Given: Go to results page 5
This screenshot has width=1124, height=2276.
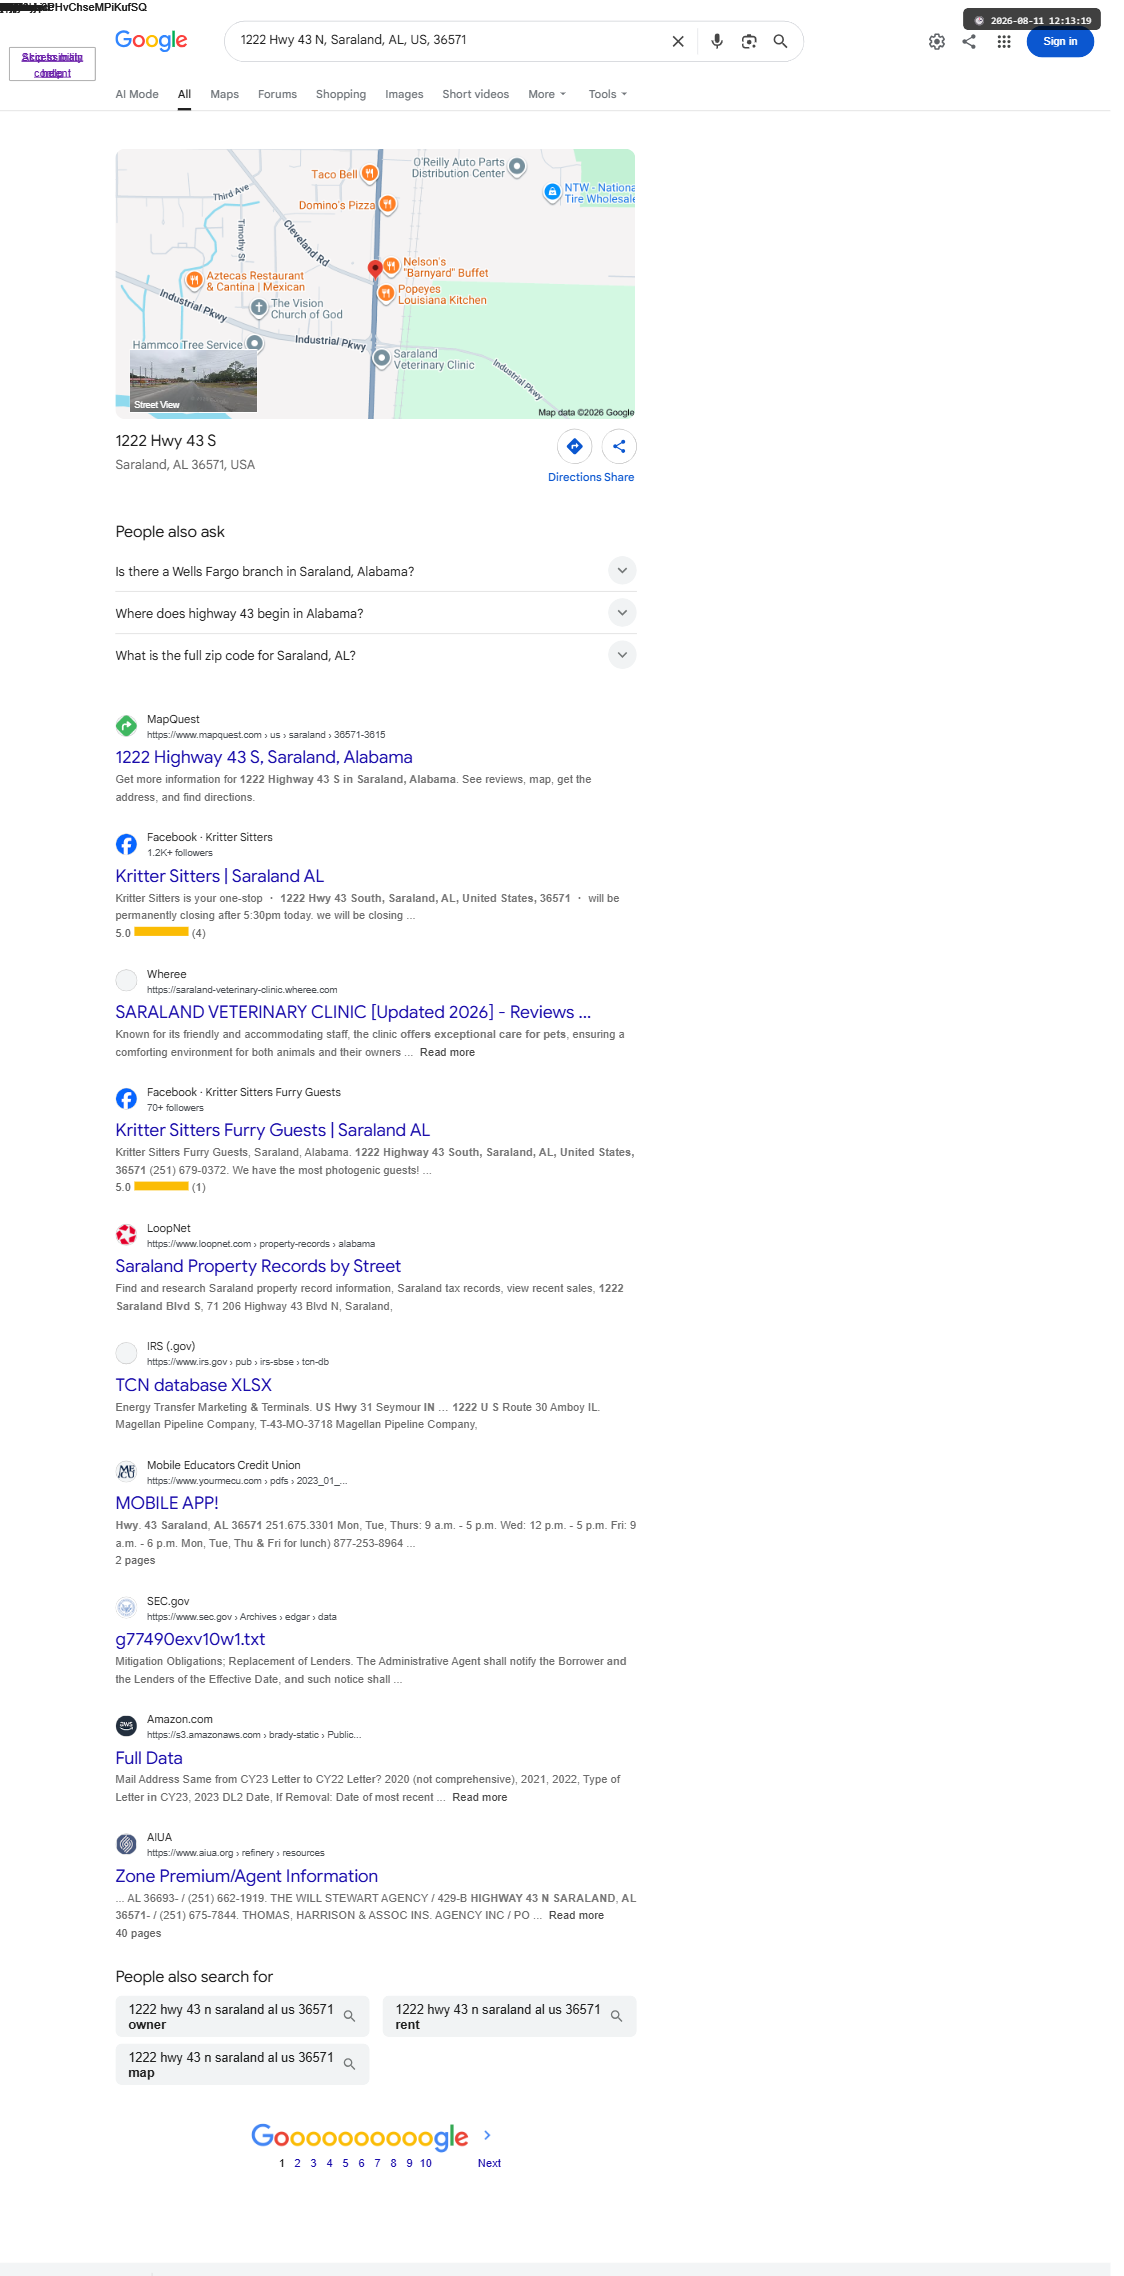Looking at the screenshot, I should (x=345, y=2163).
